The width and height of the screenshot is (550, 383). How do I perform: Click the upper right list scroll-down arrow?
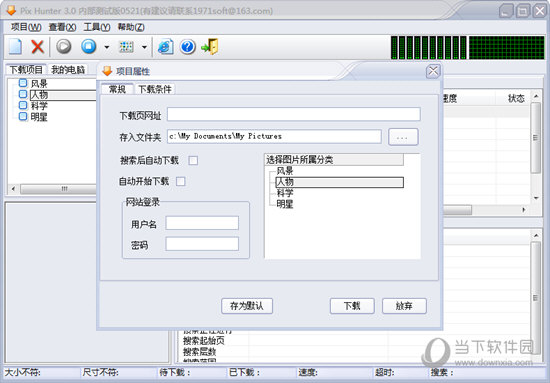[536, 198]
